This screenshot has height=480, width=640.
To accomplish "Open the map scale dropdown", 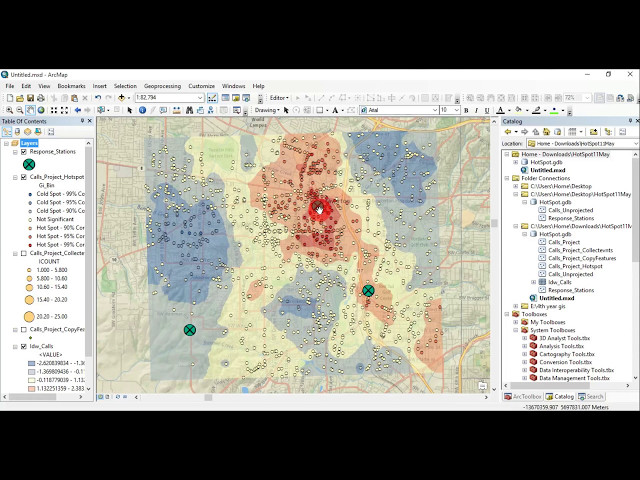I will tap(200, 98).
